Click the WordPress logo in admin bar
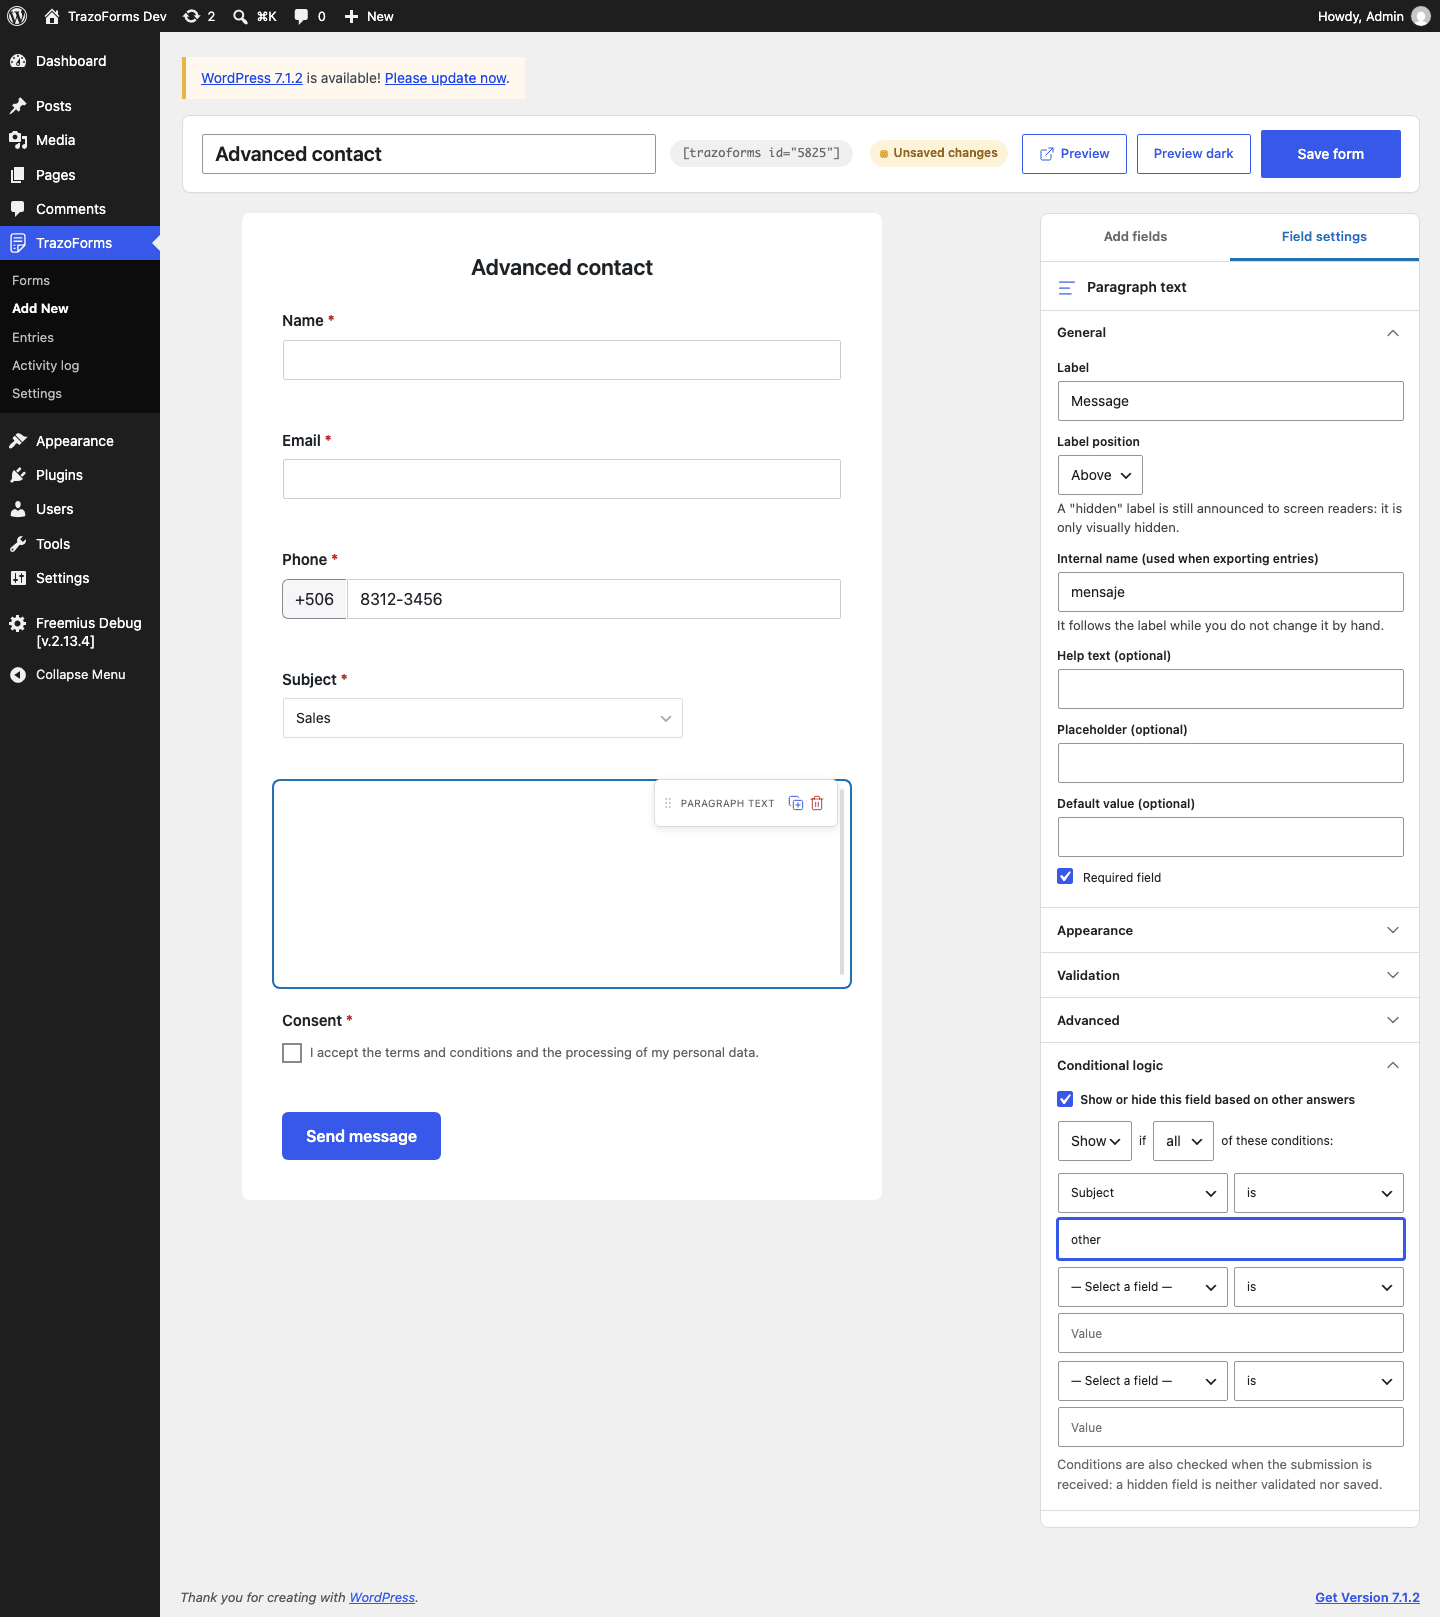The width and height of the screenshot is (1440, 1617). 17,16
